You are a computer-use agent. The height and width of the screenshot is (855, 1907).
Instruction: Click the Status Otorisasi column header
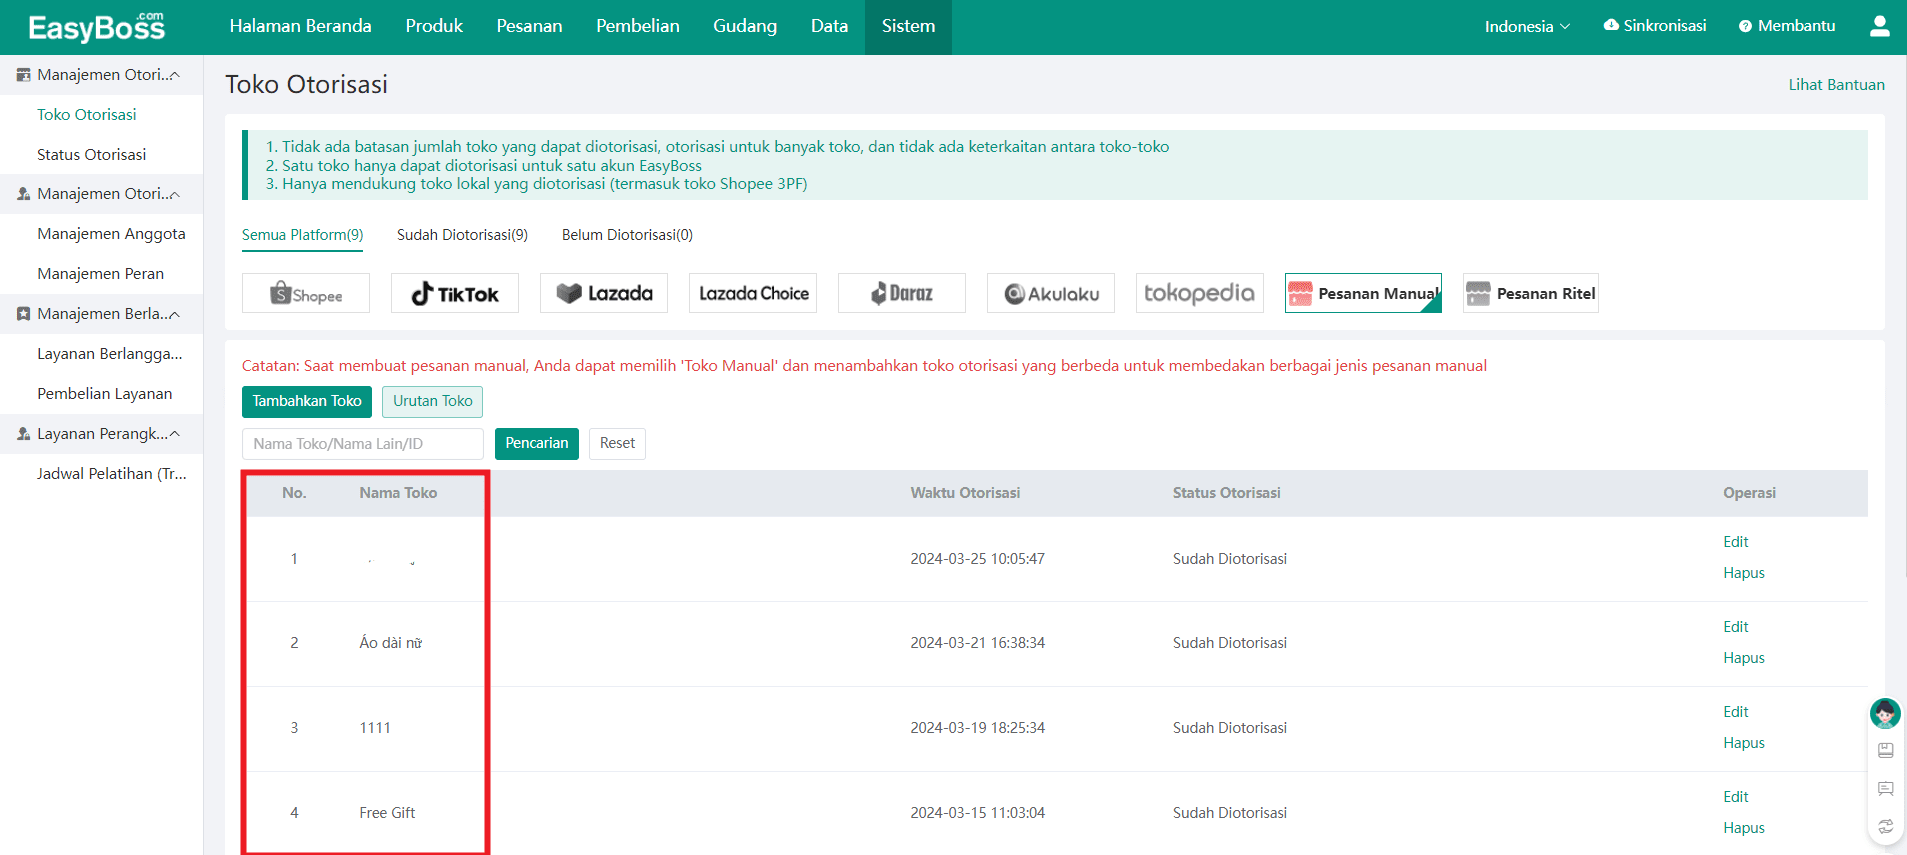click(1226, 493)
